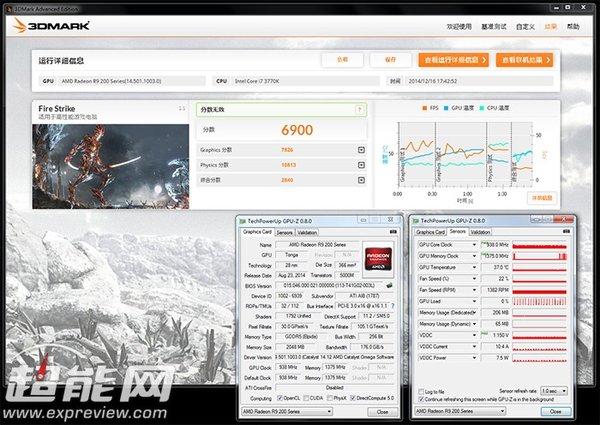Viewport: 600px width, 425px height.
Task: Click the help icon on invalid score banner
Action: coord(360,109)
